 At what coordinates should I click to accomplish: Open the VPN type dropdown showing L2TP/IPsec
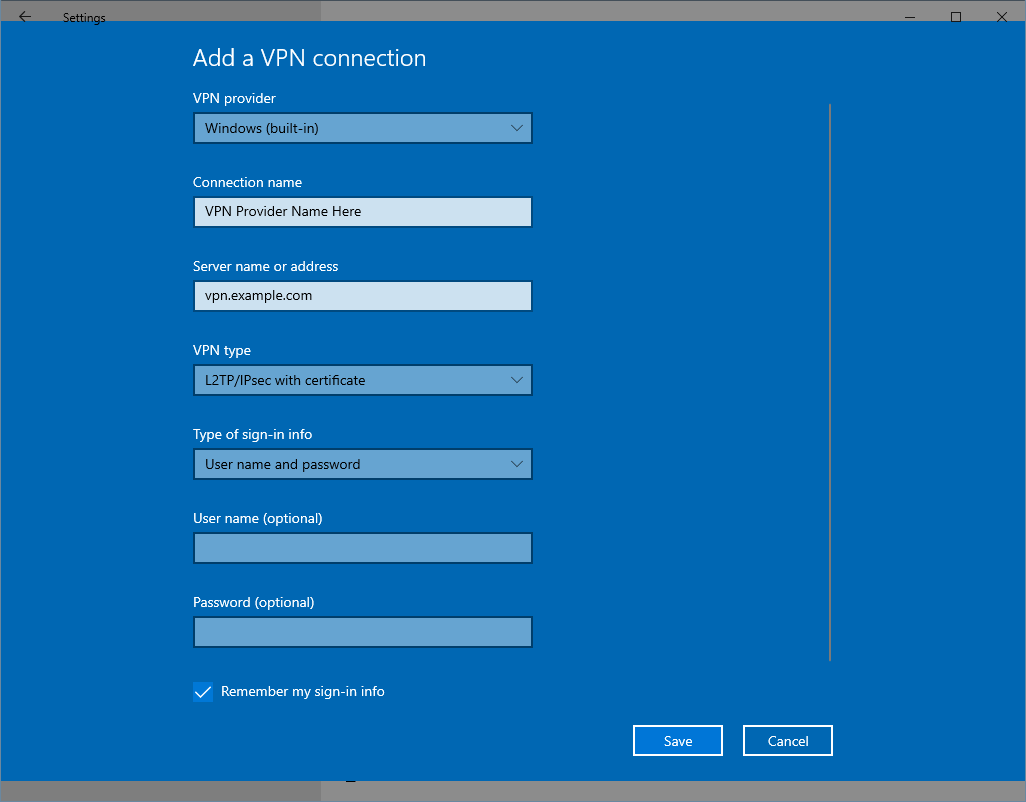pyautogui.click(x=362, y=380)
